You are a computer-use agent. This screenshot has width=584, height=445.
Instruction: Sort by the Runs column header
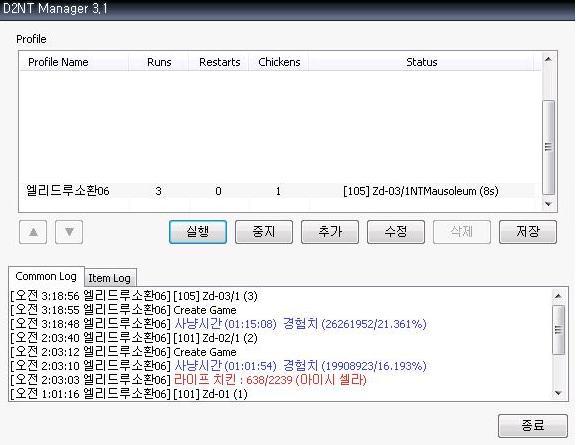point(159,62)
